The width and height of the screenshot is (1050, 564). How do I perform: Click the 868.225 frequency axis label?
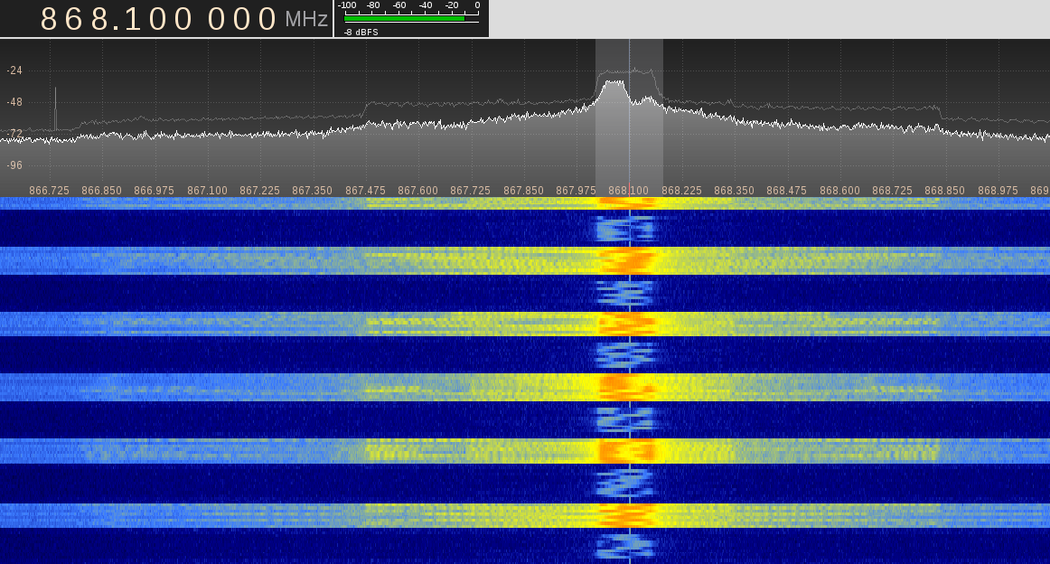tap(681, 190)
